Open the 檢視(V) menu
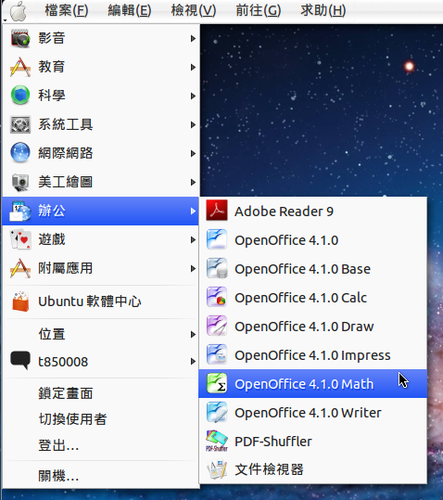Viewport: 443px width, 500px height. click(193, 11)
